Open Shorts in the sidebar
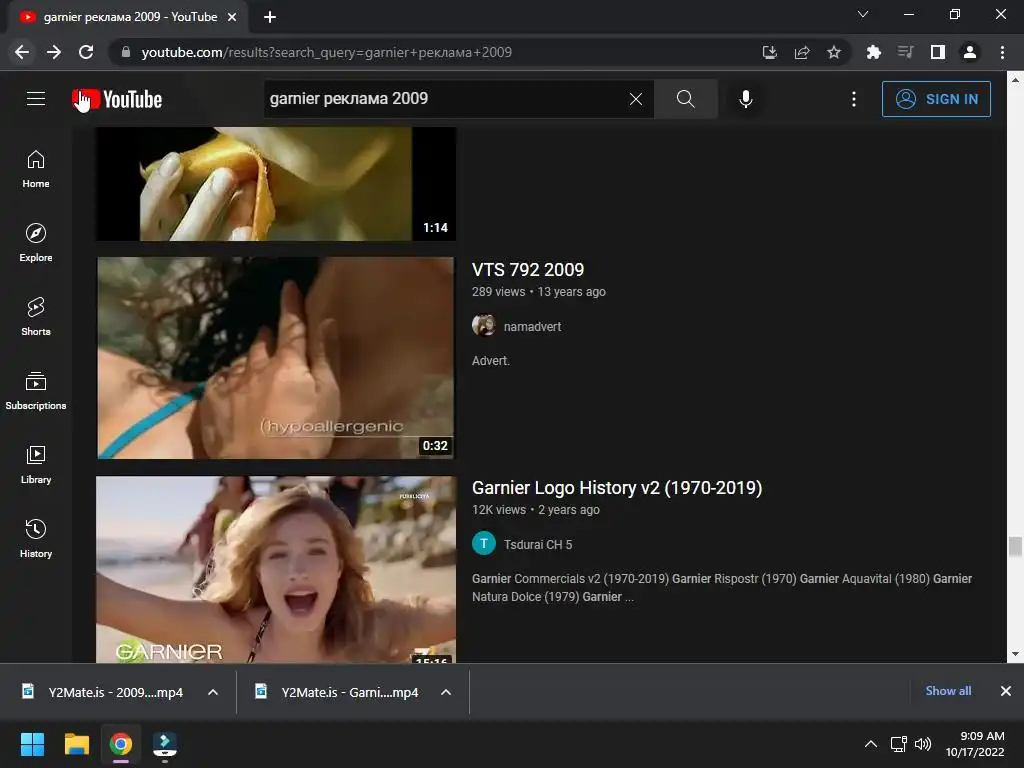Image resolution: width=1024 pixels, height=768 pixels. (36, 317)
